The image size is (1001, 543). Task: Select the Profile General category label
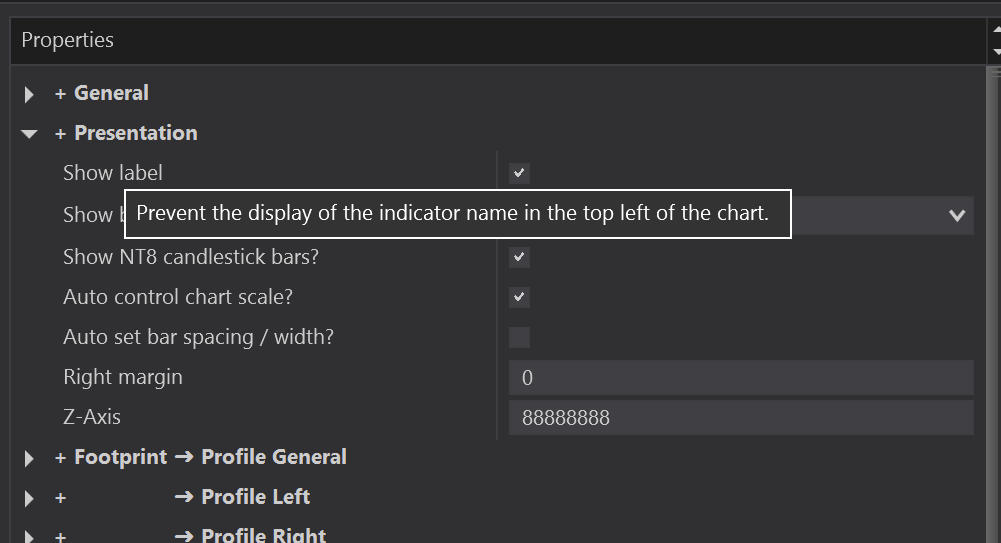[273, 457]
